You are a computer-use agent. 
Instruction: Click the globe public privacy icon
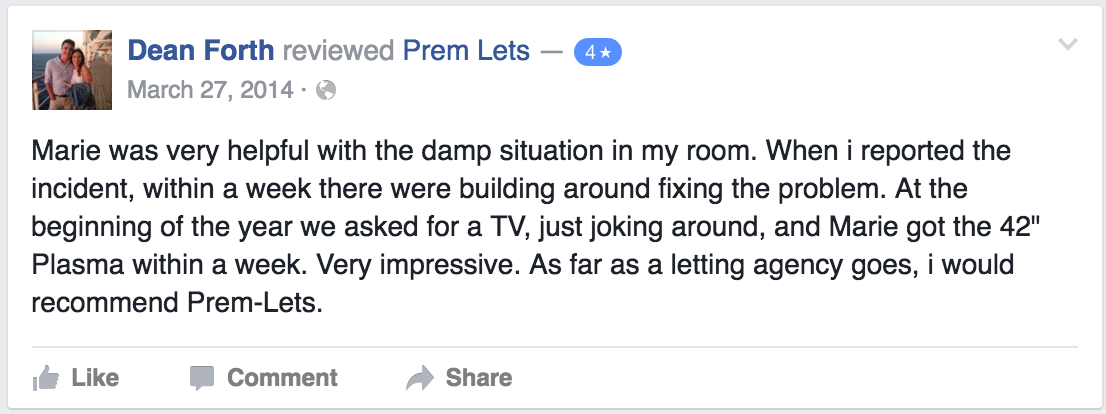325,90
